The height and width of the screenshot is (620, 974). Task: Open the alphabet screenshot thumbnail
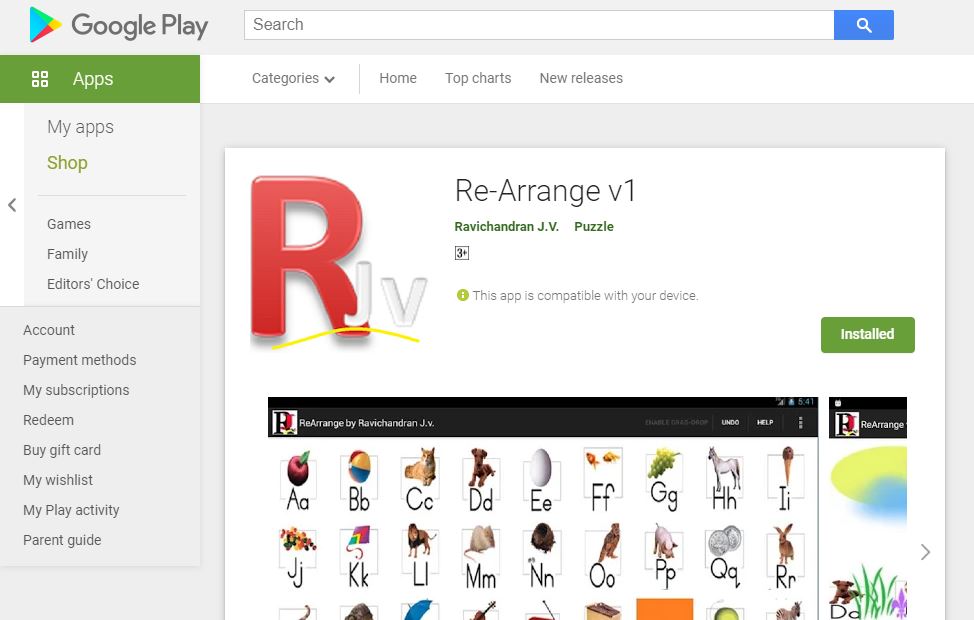543,508
